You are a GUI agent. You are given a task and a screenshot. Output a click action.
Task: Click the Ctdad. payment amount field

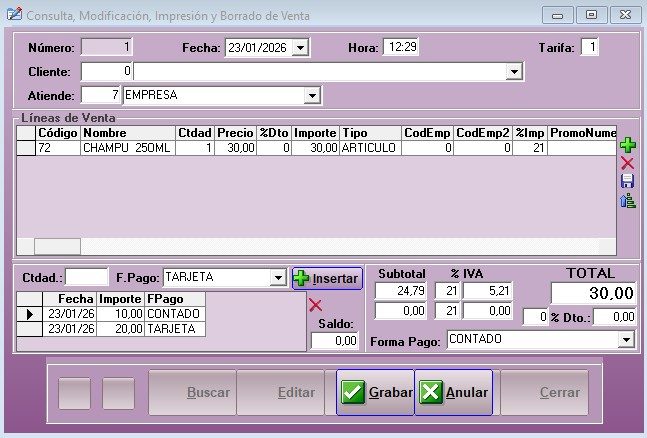click(87, 277)
